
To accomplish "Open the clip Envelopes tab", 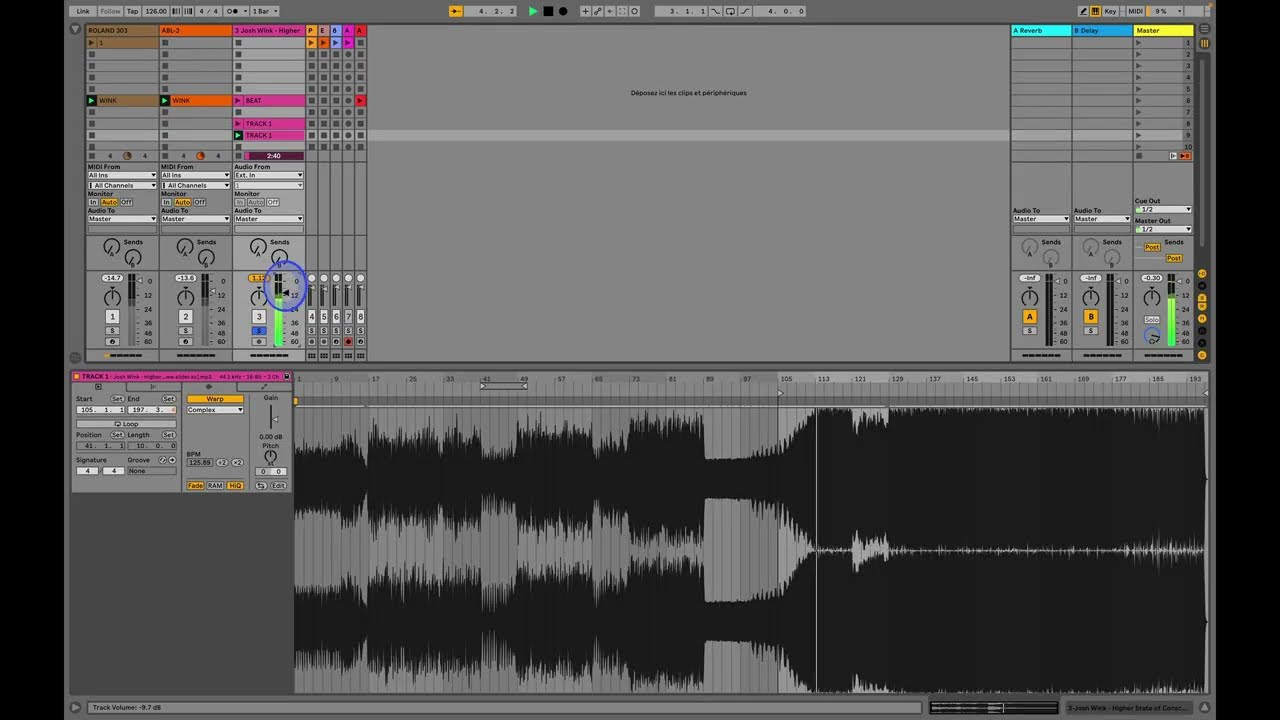I will pos(264,387).
